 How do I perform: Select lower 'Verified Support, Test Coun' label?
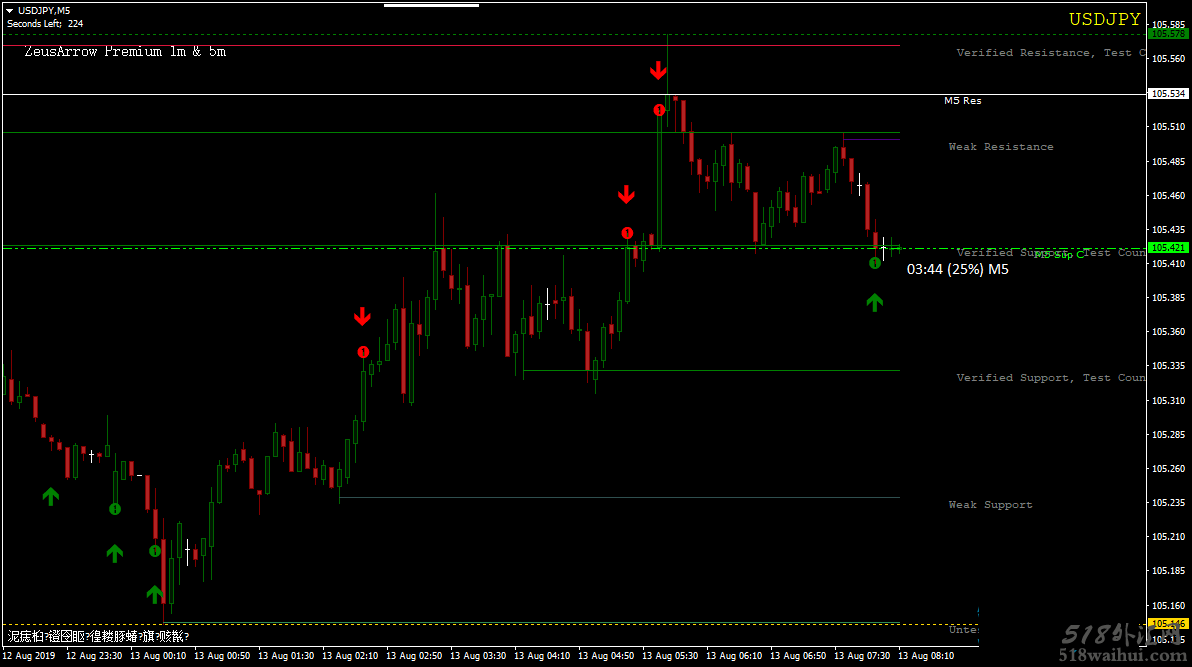pos(1051,377)
